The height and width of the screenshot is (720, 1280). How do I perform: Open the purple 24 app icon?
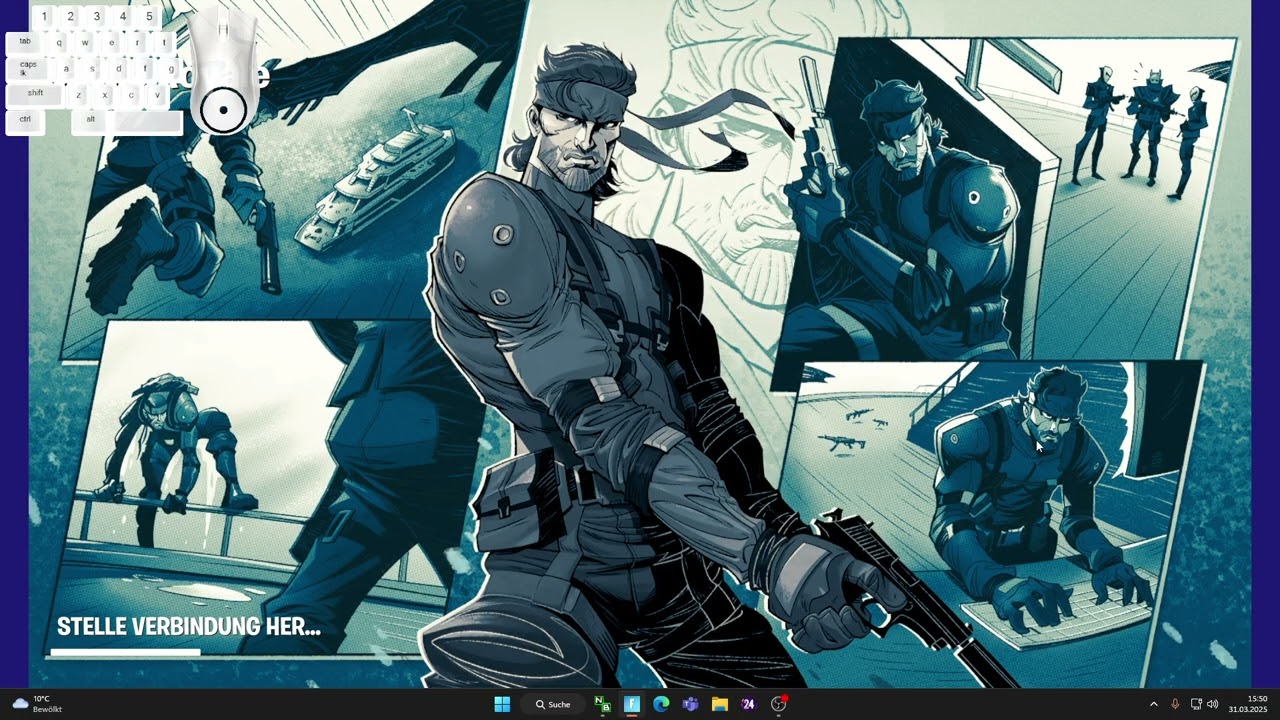tap(748, 704)
